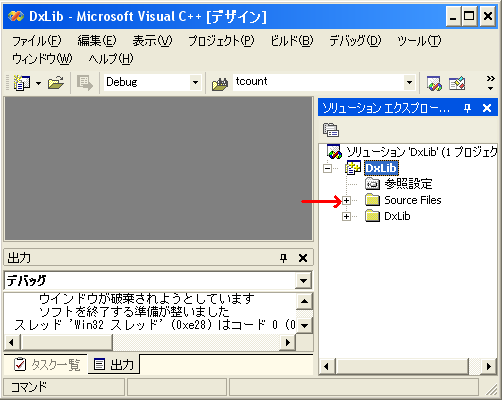Image resolution: width=502 pixels, height=400 pixels.
Task: Open file using the folder toolbar icon
Action: click(x=56, y=83)
